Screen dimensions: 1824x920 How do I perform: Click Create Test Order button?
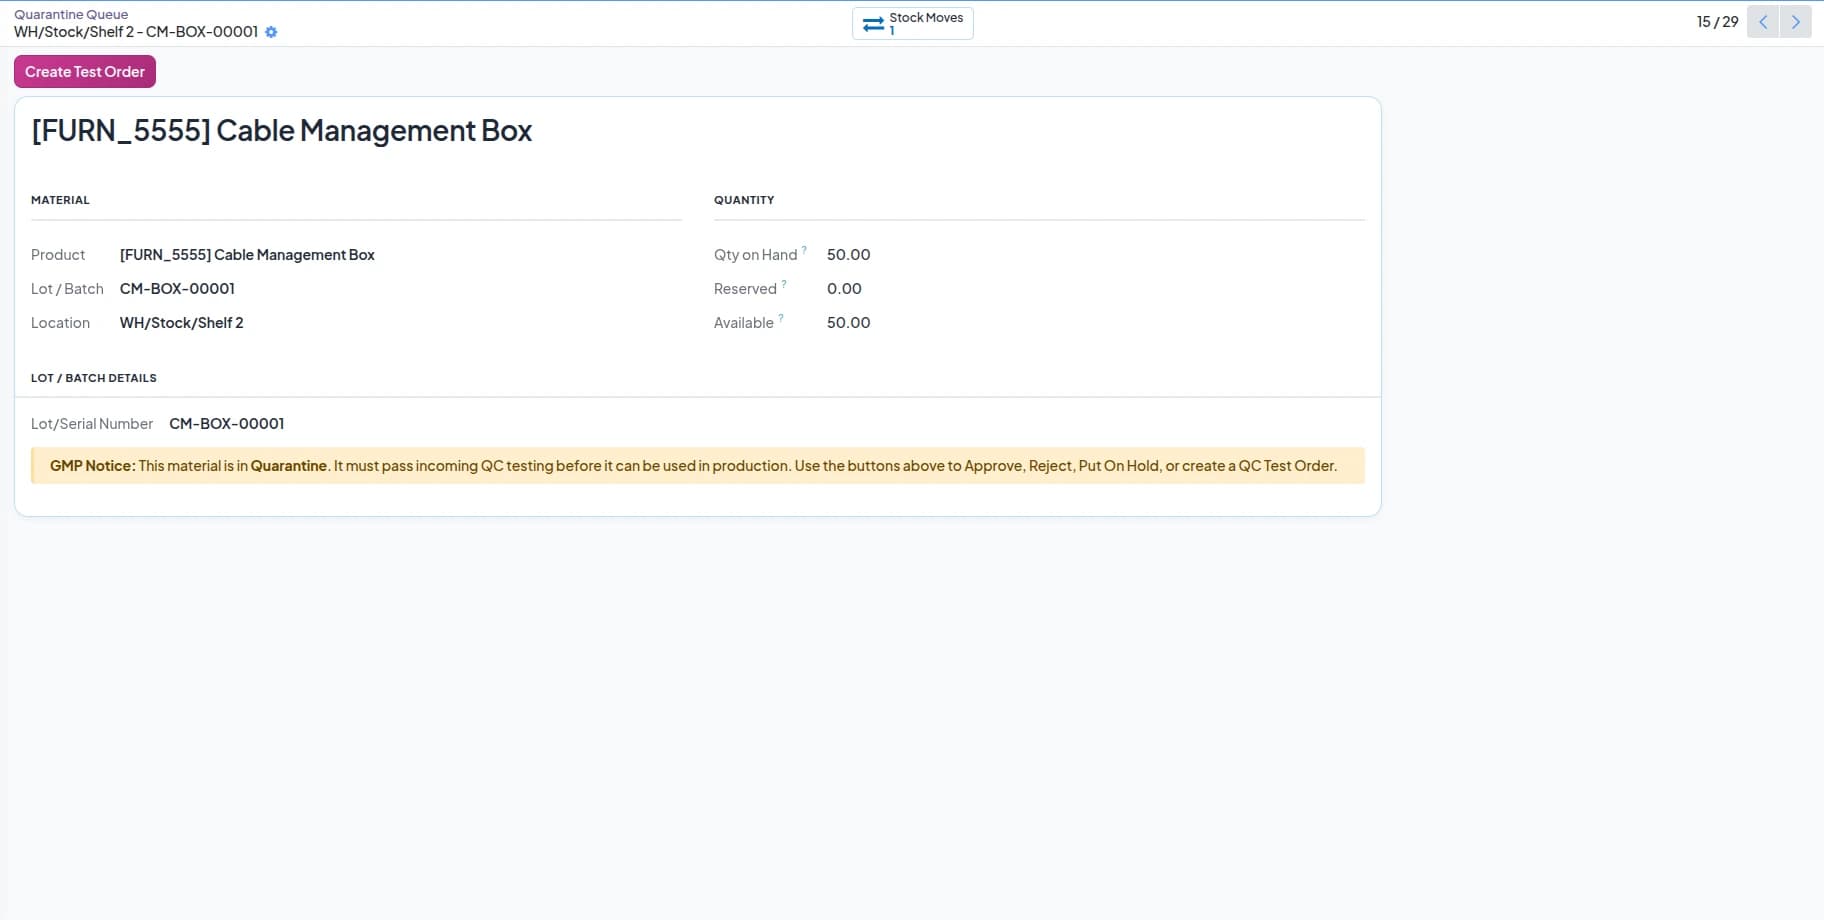[85, 72]
